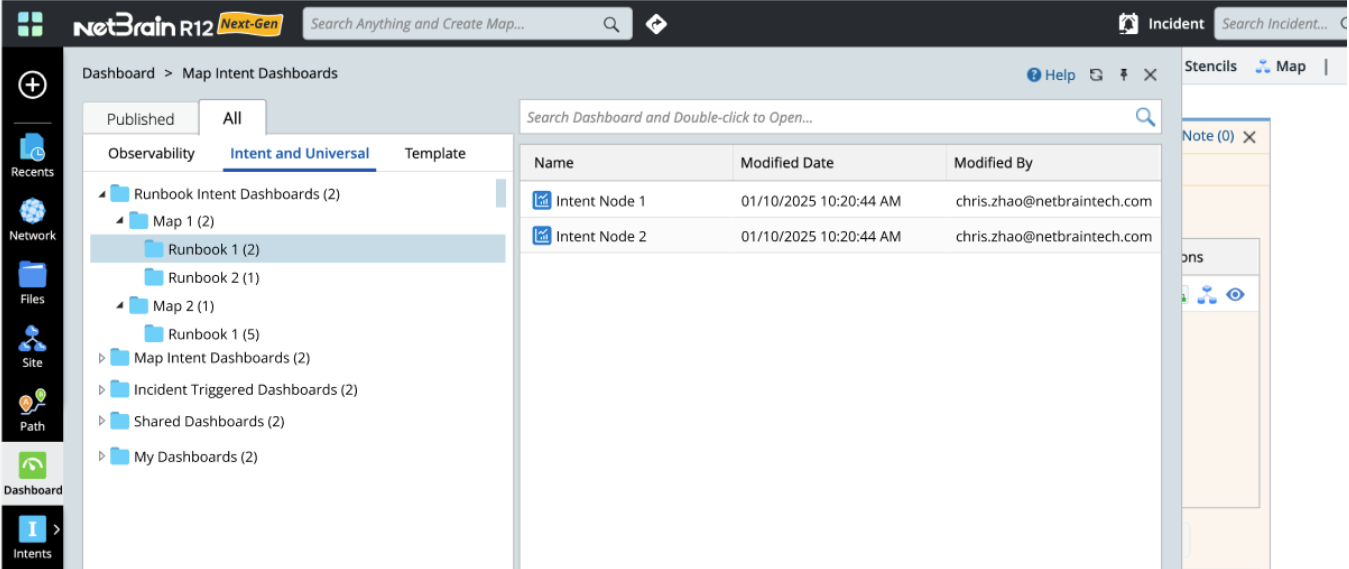Click the refresh icon beside Help
The image size is (1349, 569).
point(1096,75)
